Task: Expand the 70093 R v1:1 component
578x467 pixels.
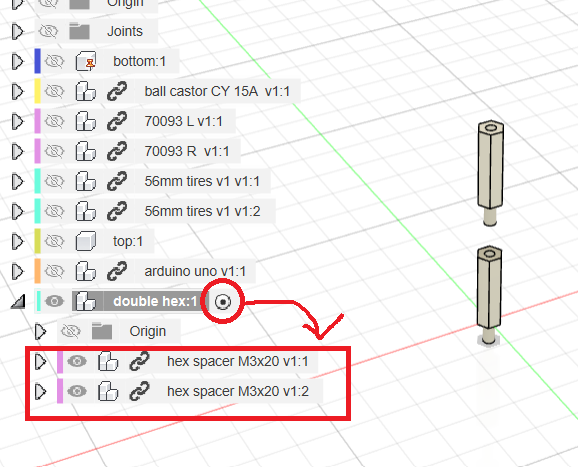Action: [x=17, y=151]
